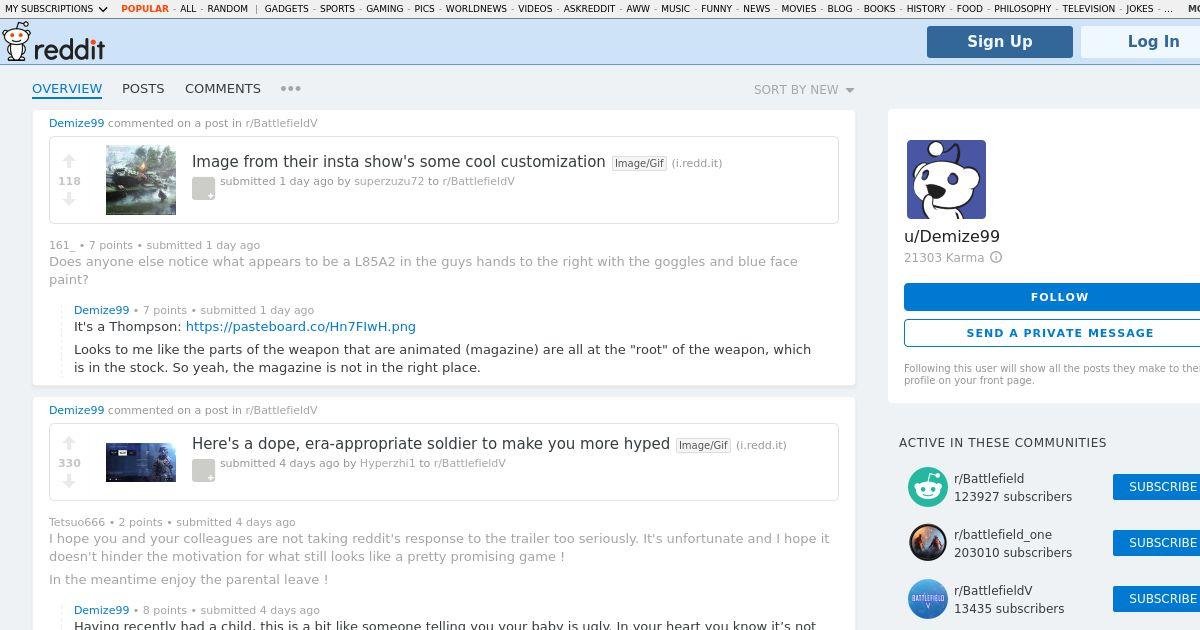Viewport: 1200px width, 630px height.
Task: Send a private message to Demize99
Action: pos(1052,333)
